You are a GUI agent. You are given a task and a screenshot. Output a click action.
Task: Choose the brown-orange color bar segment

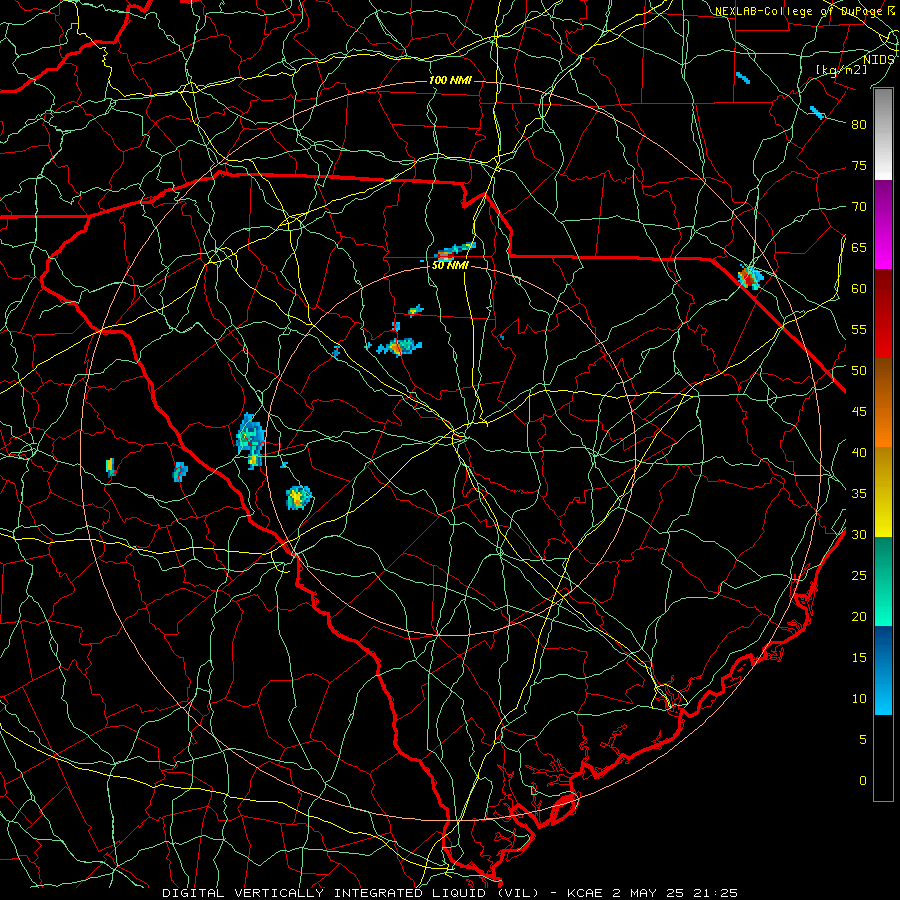click(883, 403)
